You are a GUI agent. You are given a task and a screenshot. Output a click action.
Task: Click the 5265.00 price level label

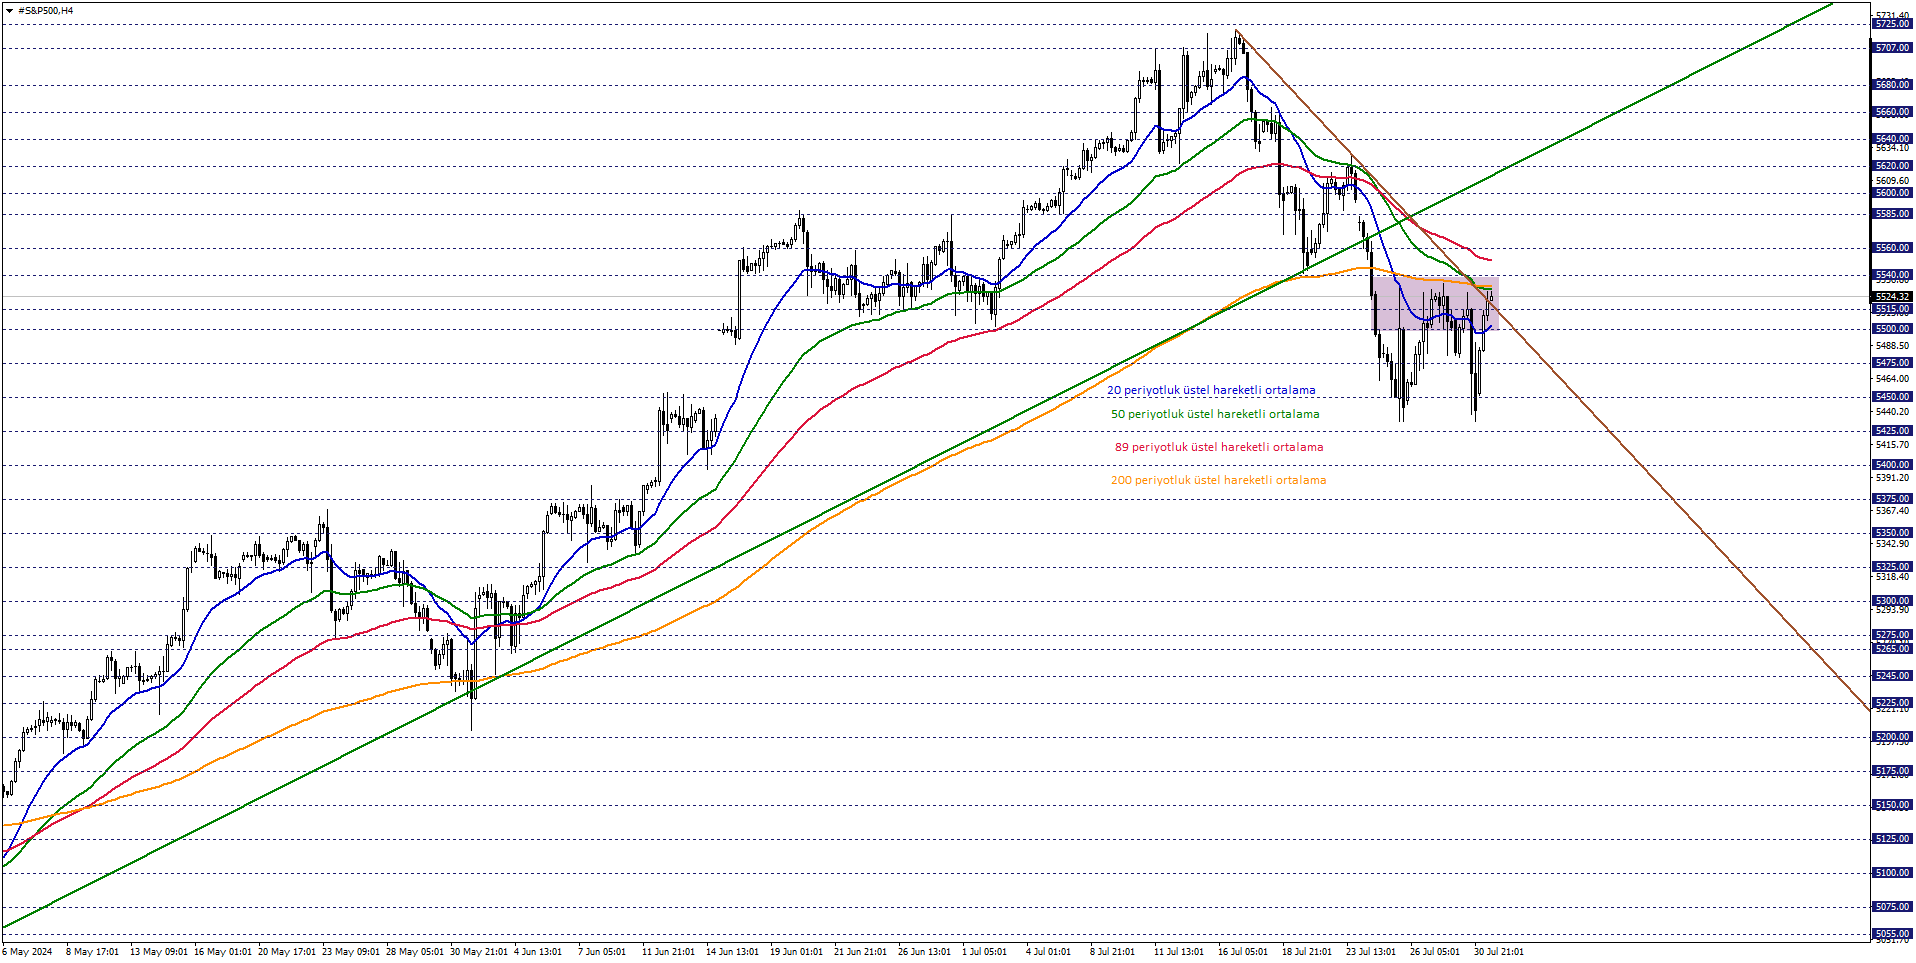pos(1892,649)
